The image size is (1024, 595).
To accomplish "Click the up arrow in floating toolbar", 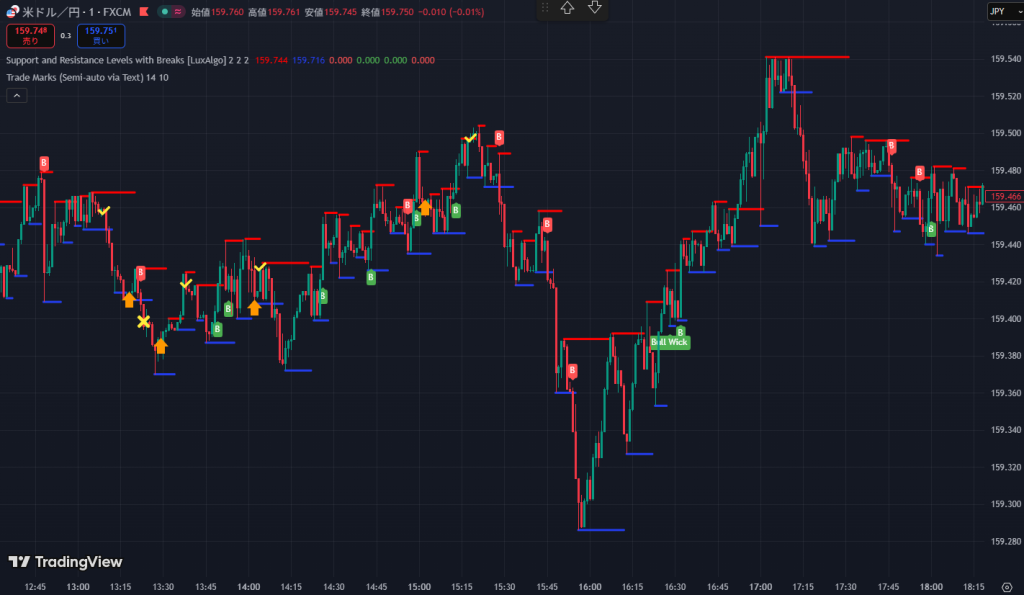I will coord(567,8).
